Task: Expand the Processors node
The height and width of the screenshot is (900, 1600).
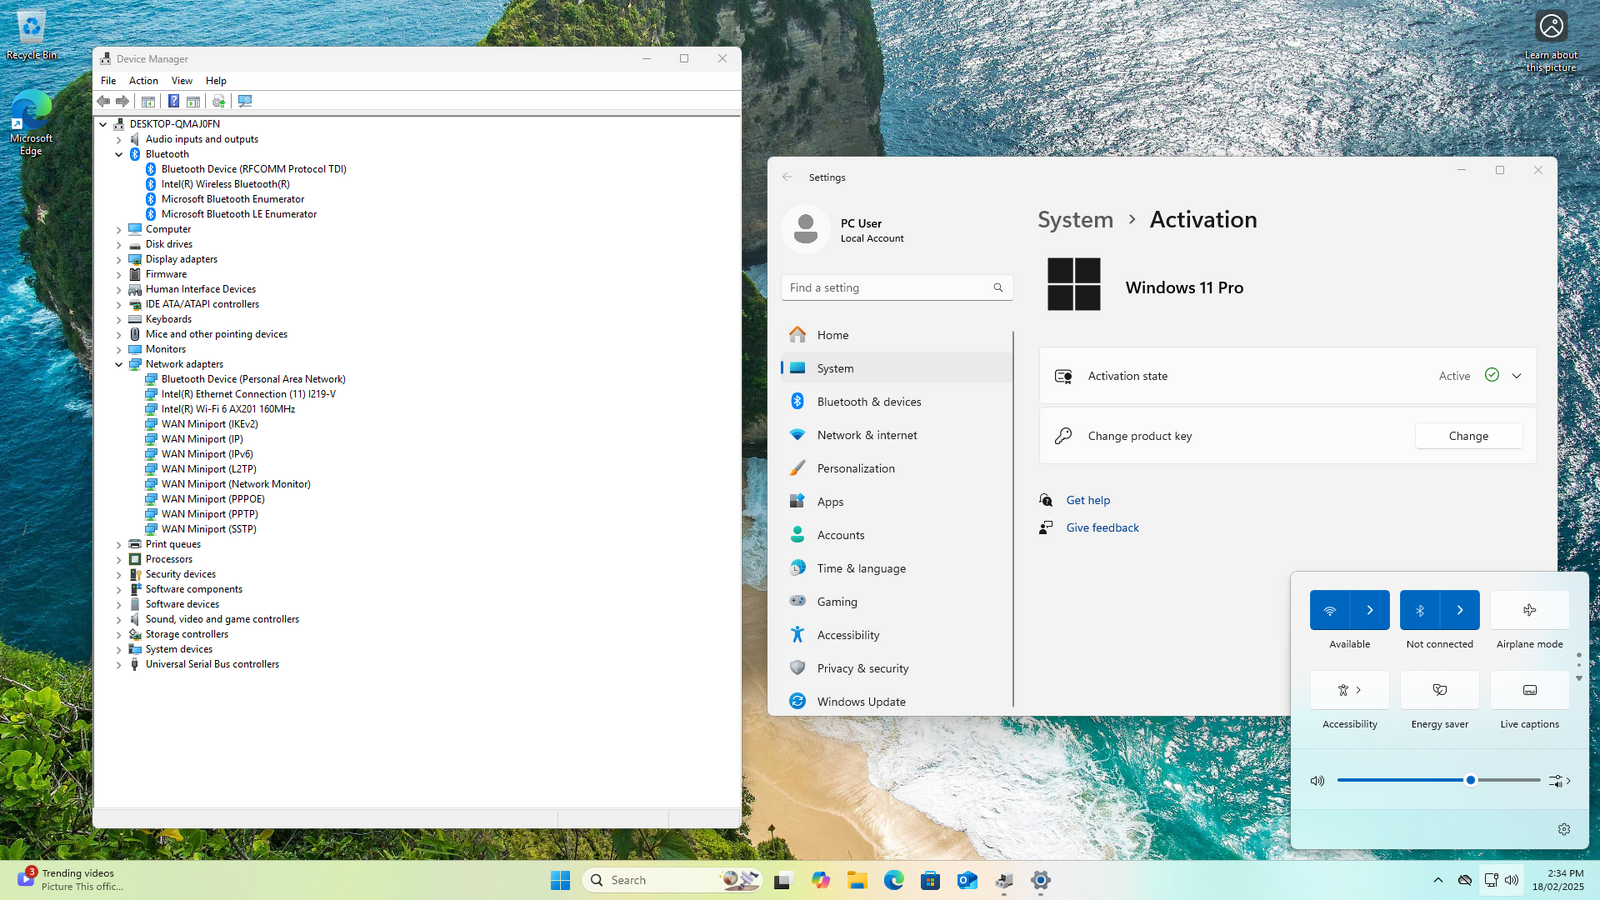Action: click(x=119, y=560)
